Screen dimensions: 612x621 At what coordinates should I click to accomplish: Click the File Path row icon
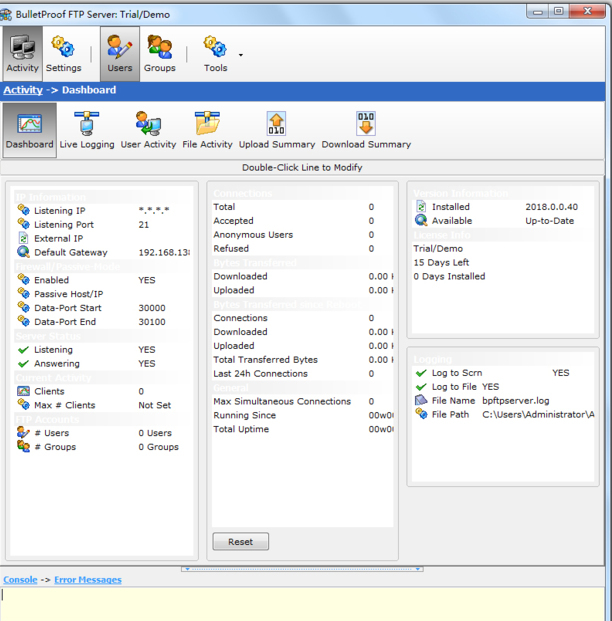421,414
